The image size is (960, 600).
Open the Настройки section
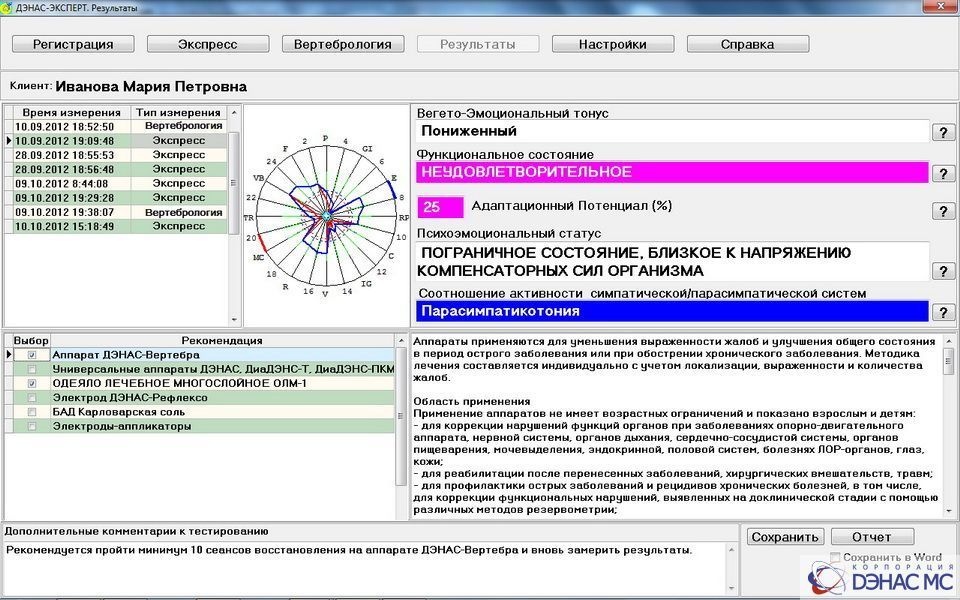[612, 44]
